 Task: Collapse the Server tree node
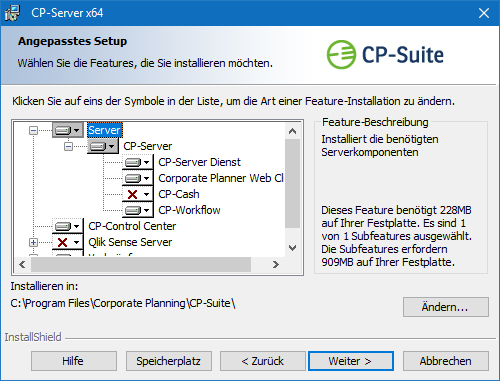tap(33, 130)
